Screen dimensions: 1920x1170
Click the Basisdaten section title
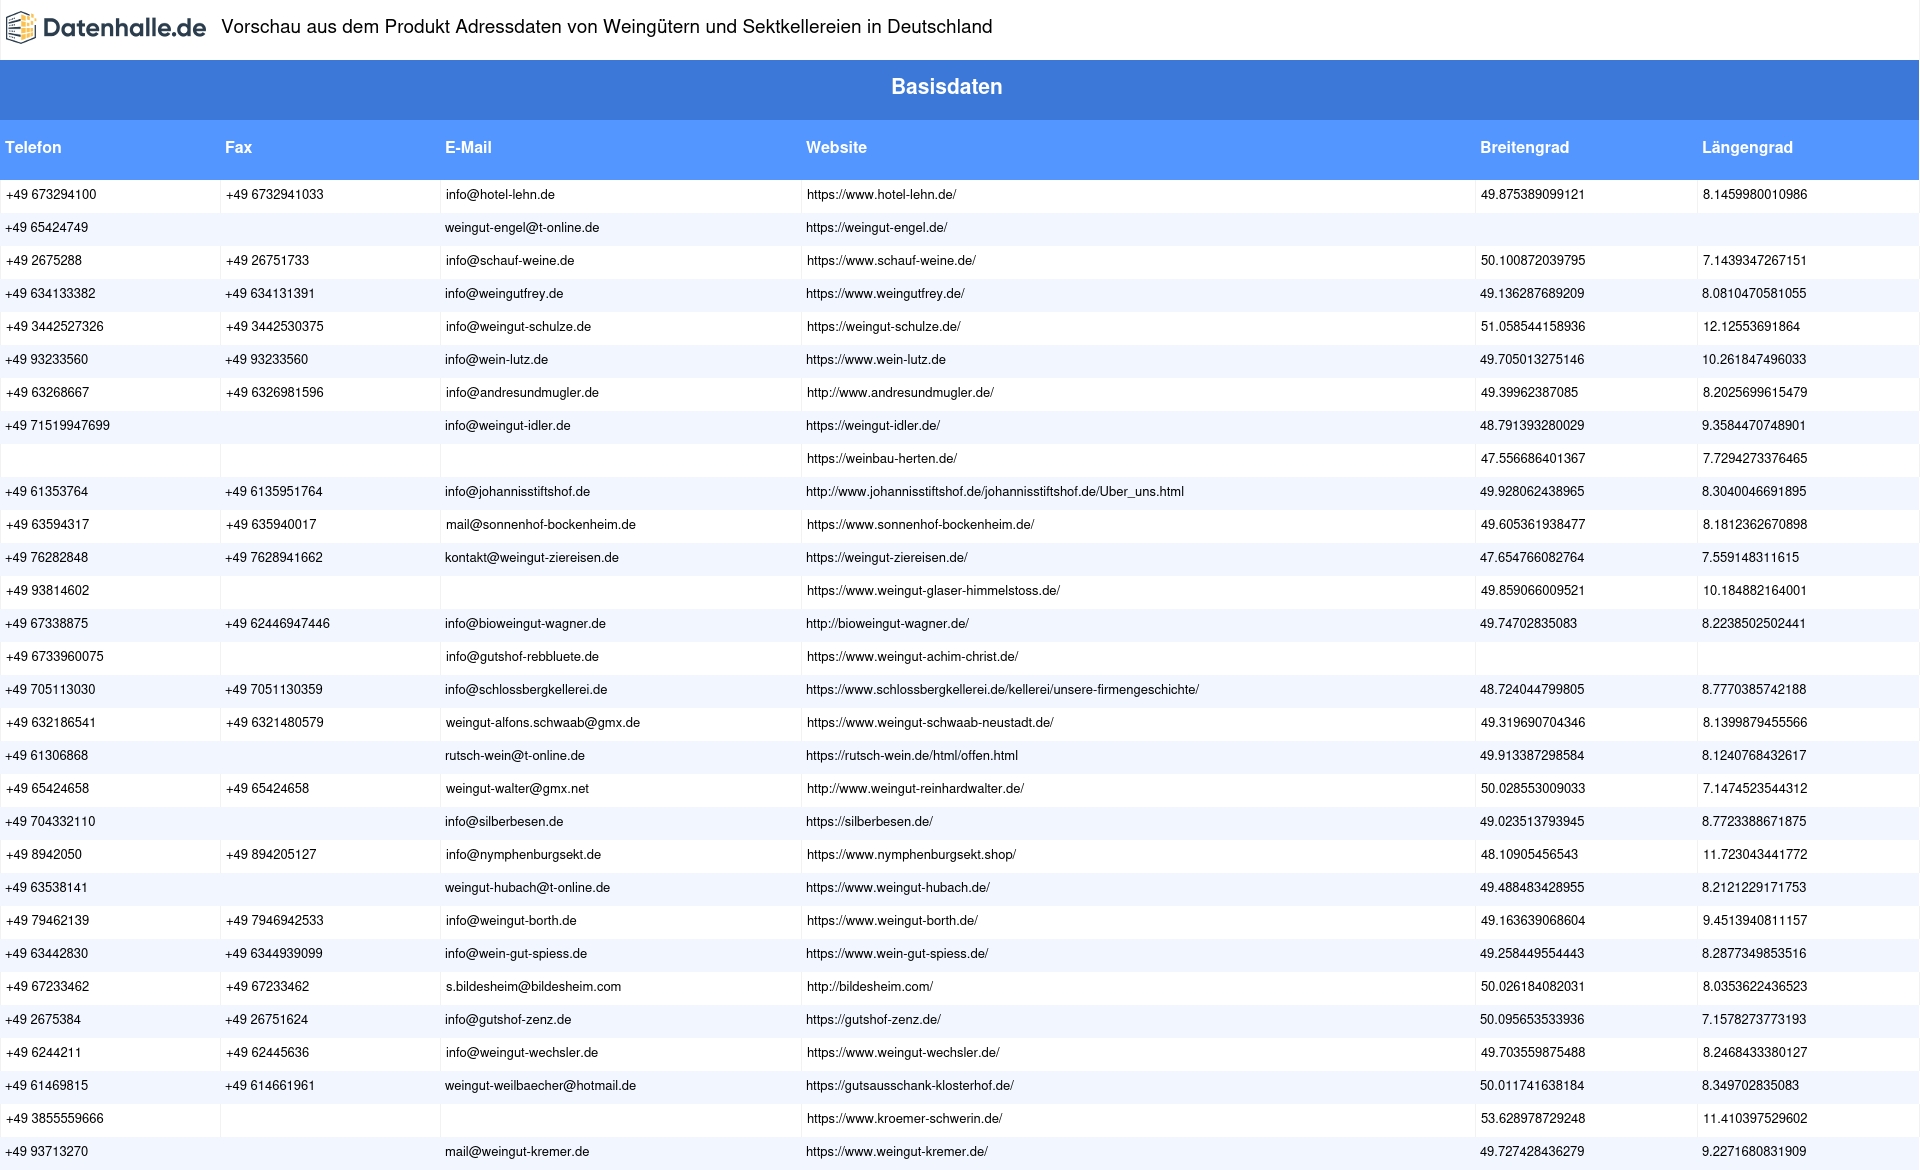click(946, 87)
